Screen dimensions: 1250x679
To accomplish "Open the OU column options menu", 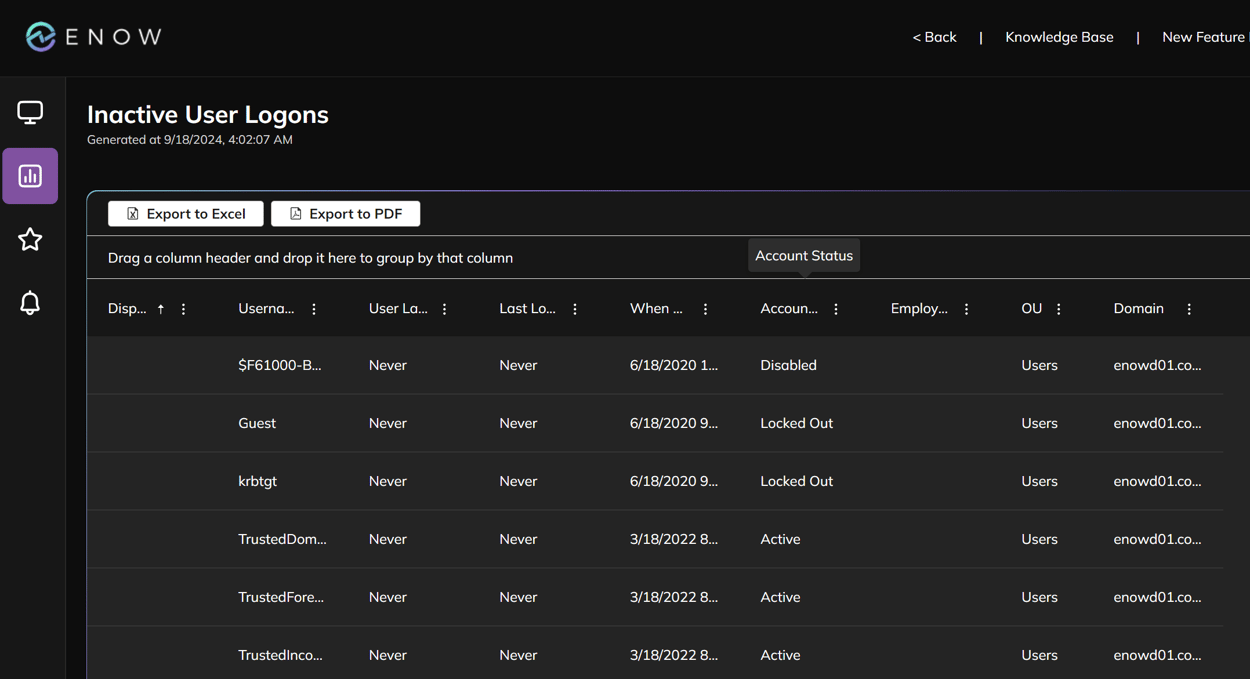I will [x=1057, y=309].
